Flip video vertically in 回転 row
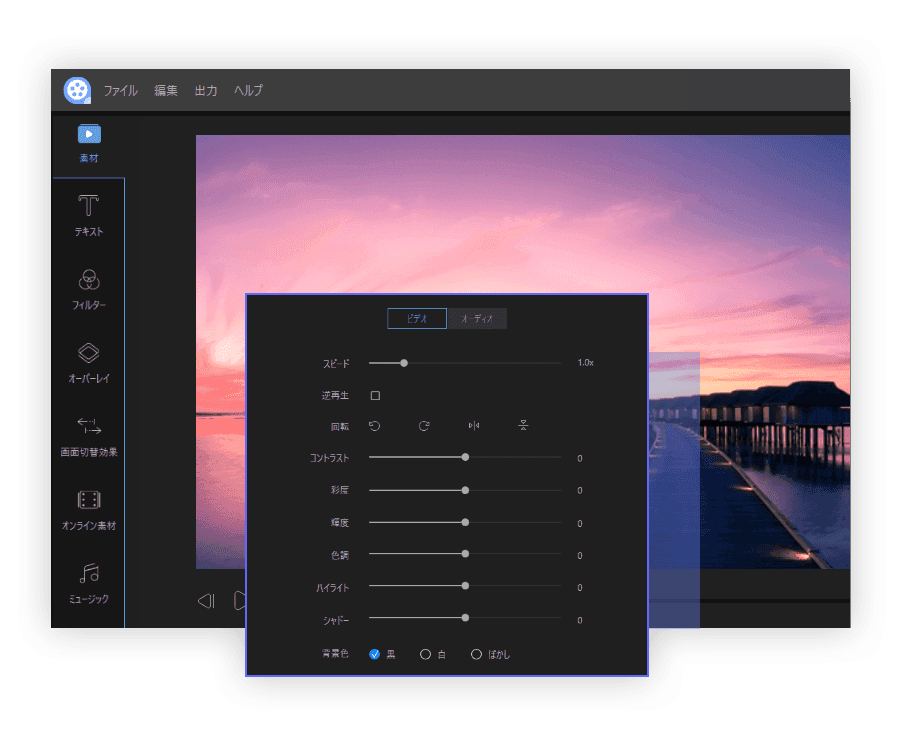 coord(523,426)
